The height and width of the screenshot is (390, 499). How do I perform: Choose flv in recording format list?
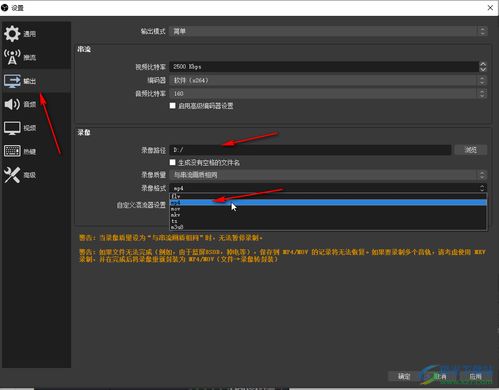(328, 196)
